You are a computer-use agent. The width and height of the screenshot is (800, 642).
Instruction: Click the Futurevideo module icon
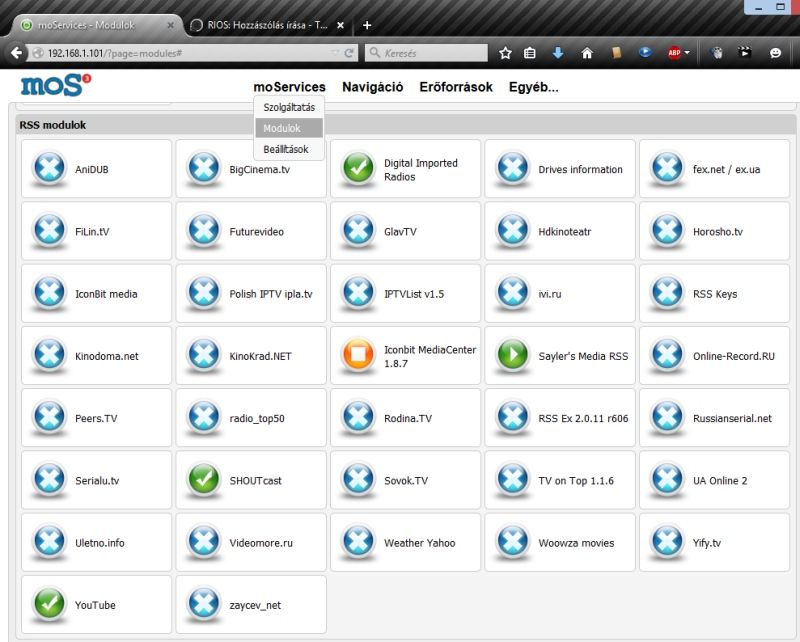(x=204, y=229)
